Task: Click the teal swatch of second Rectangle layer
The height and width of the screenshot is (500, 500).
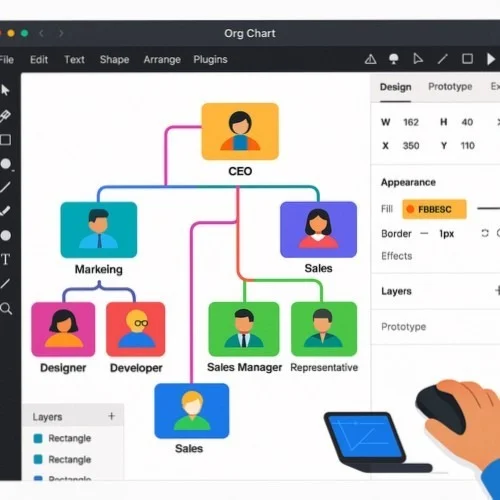Action: (x=38, y=459)
